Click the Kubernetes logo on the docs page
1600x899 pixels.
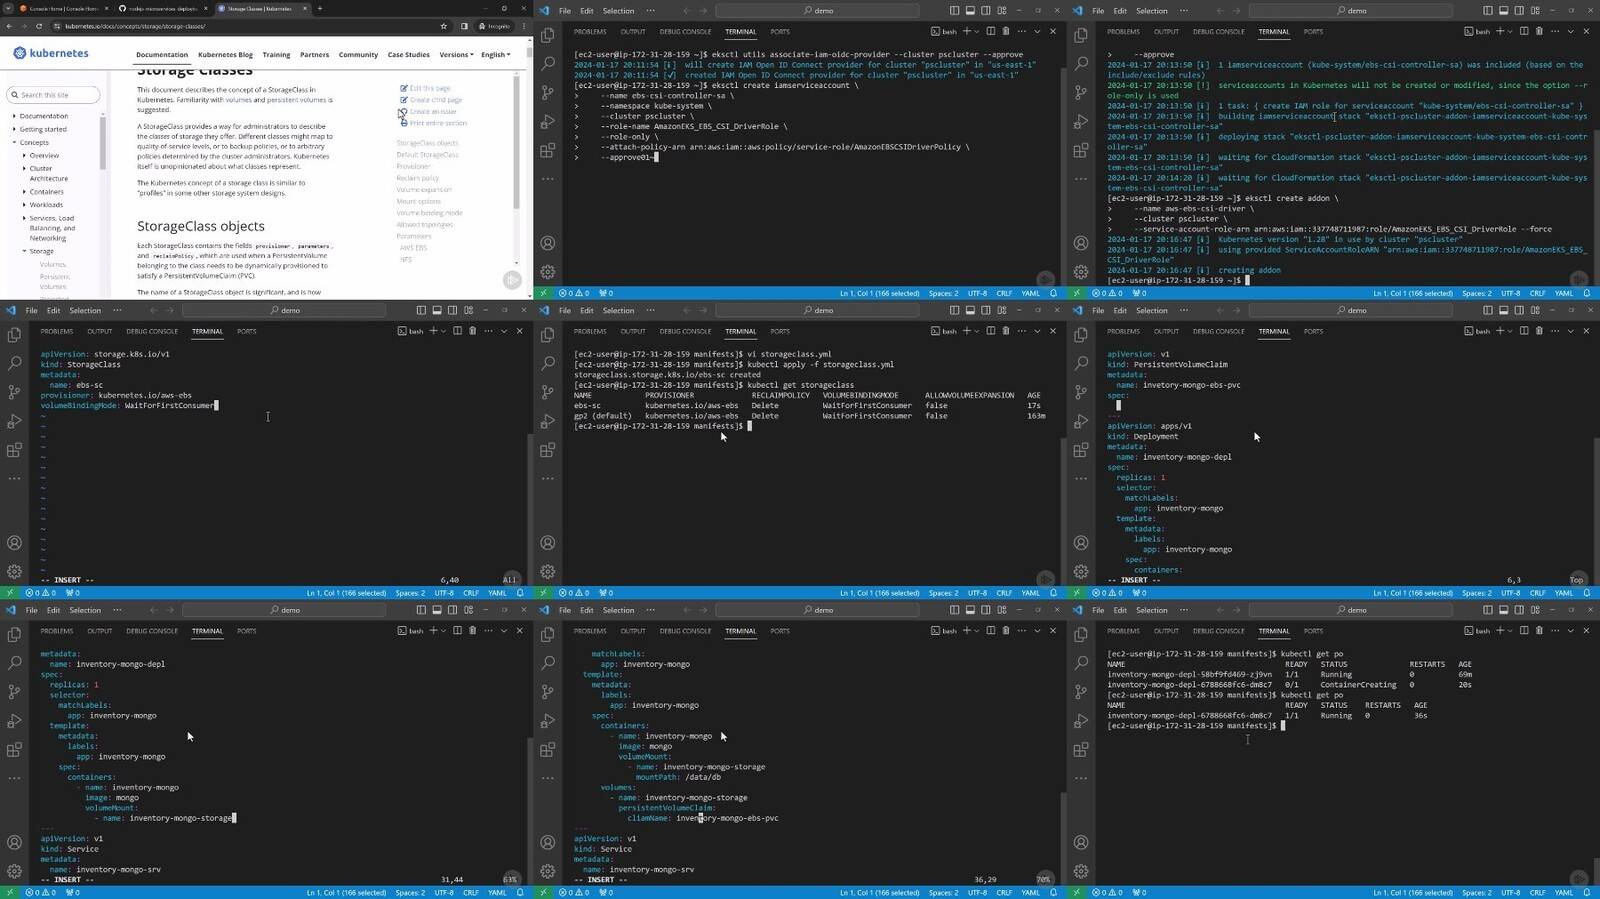click(51, 53)
